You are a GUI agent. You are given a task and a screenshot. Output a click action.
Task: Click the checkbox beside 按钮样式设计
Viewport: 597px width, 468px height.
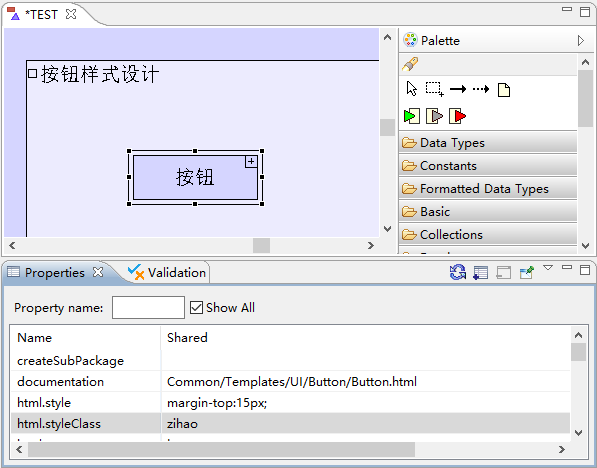[32, 73]
